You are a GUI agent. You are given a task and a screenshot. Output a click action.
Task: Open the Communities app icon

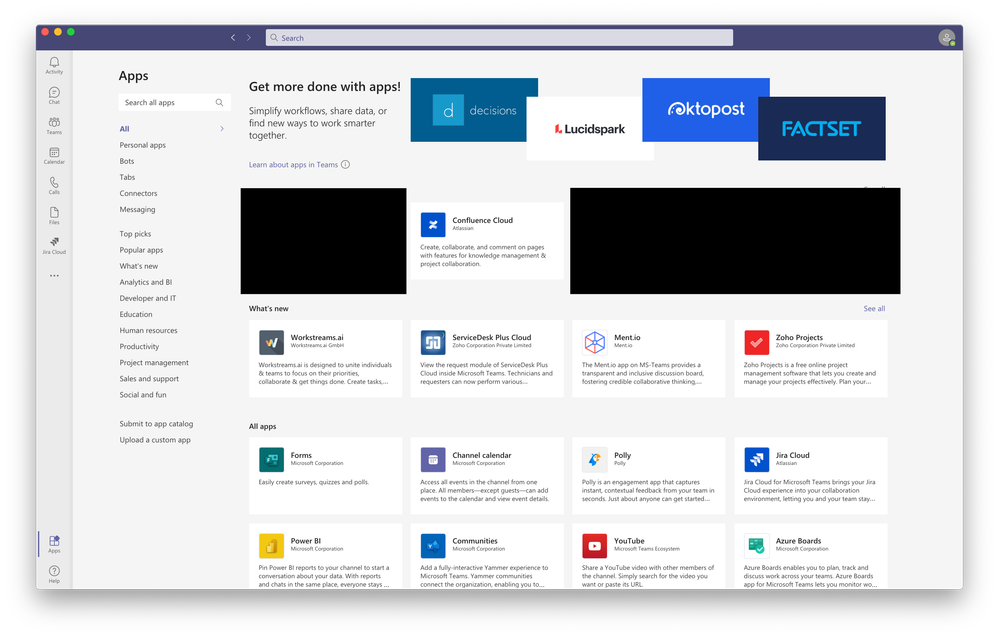coord(433,545)
